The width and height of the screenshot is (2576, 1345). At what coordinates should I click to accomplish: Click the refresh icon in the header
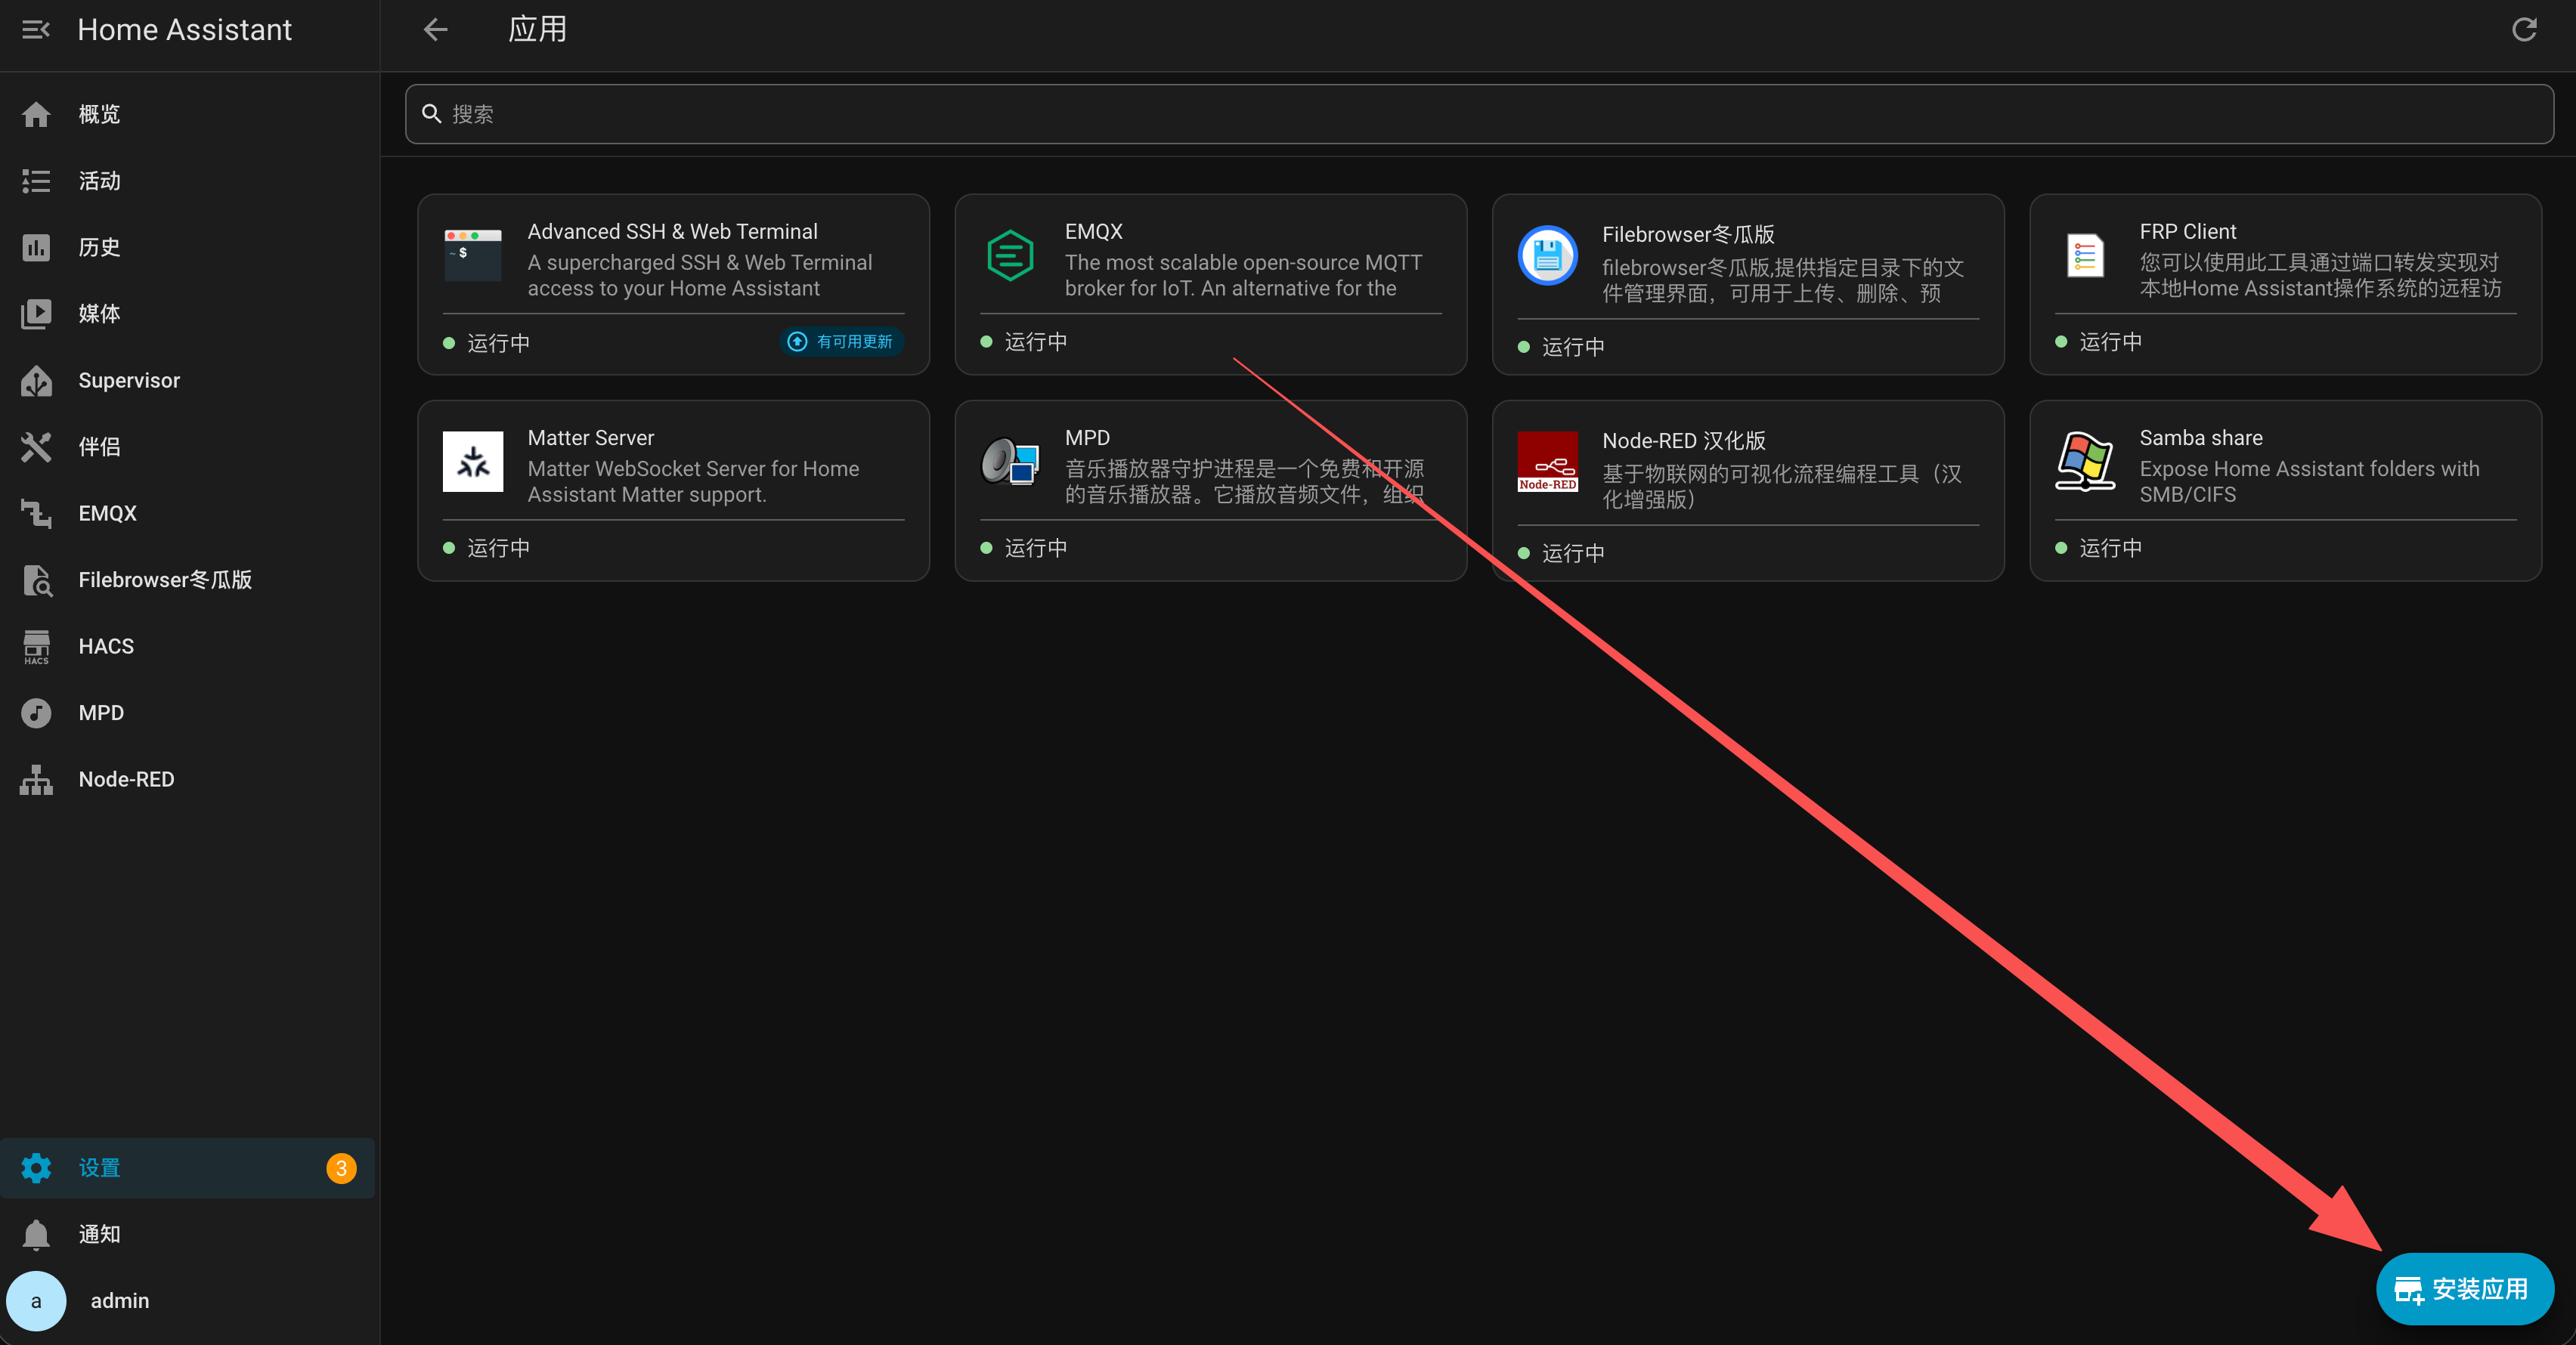point(2524,30)
